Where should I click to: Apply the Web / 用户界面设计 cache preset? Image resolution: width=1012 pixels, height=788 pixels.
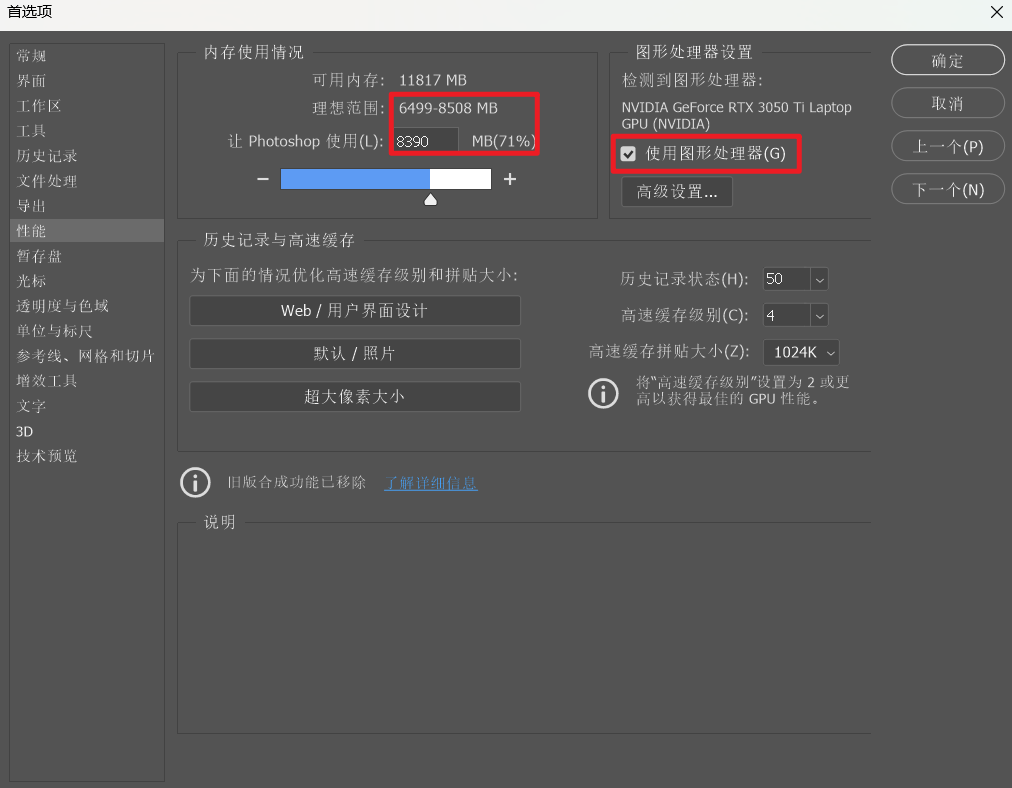(355, 310)
